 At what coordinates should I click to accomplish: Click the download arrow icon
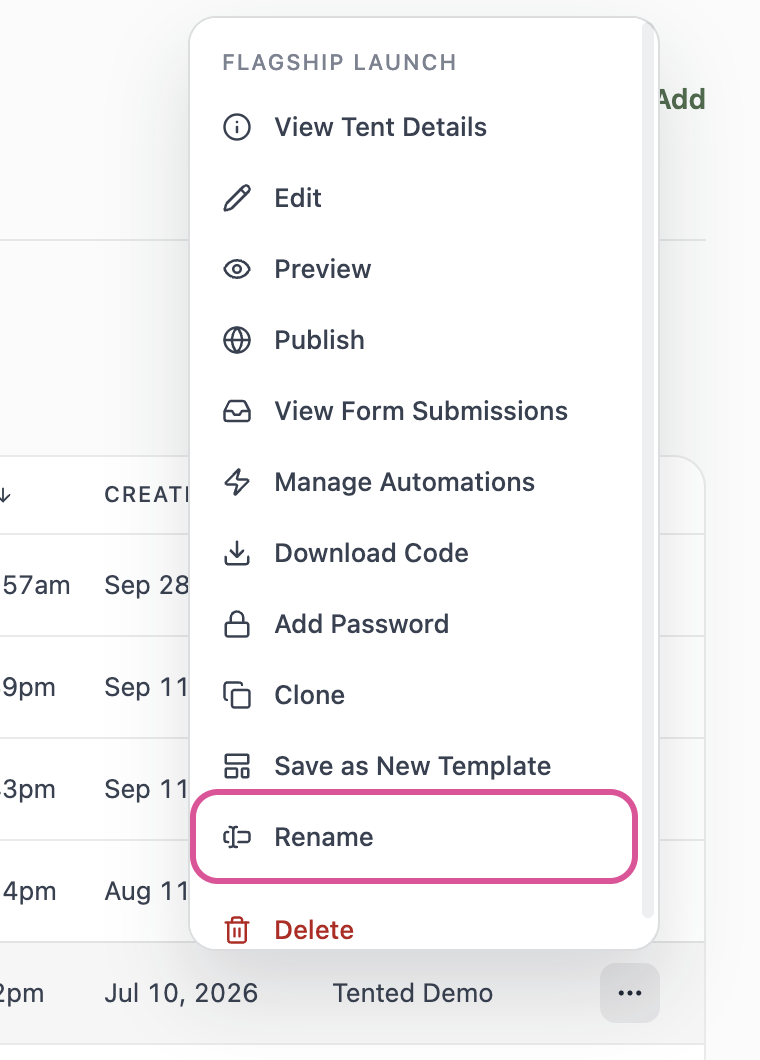[237, 553]
